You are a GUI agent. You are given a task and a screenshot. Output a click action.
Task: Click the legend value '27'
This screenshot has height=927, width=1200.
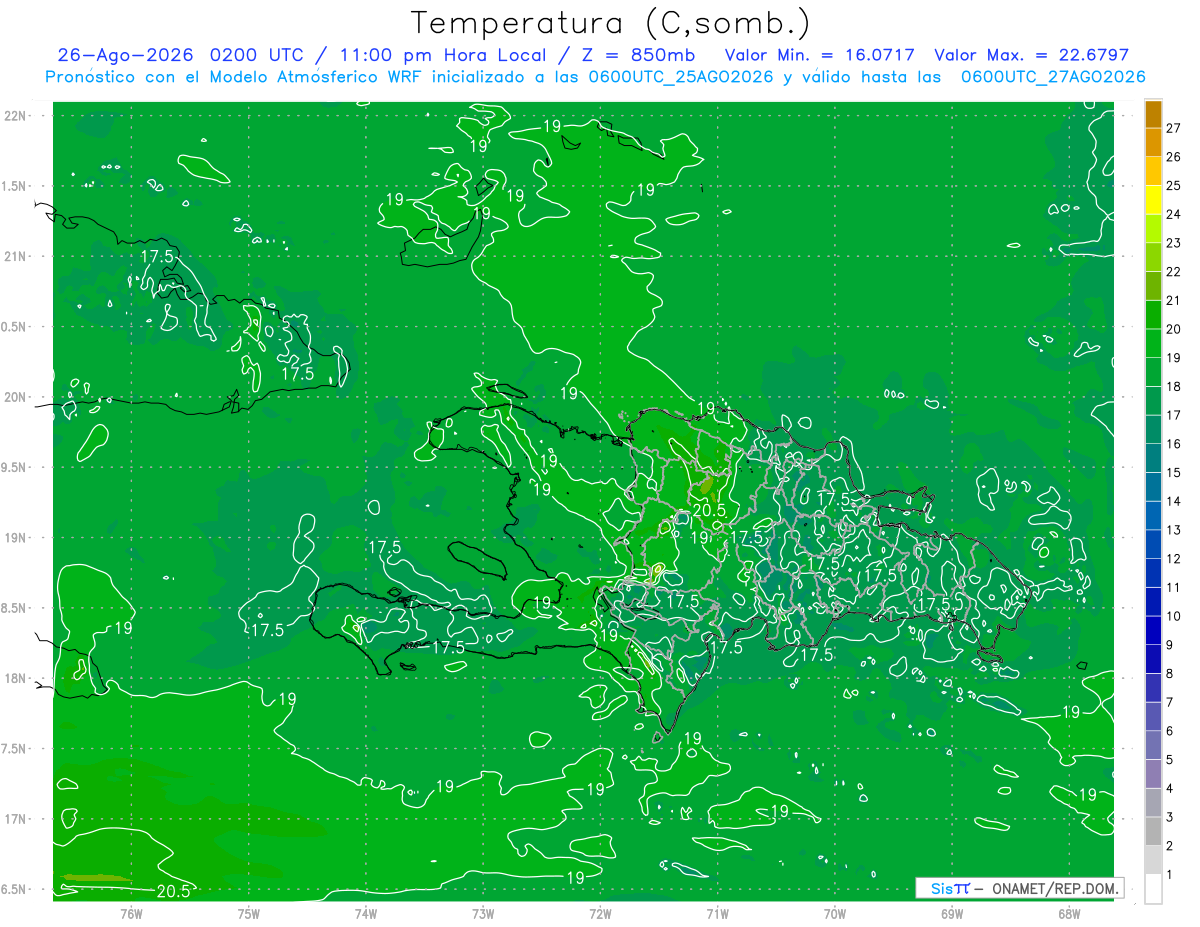(1174, 128)
